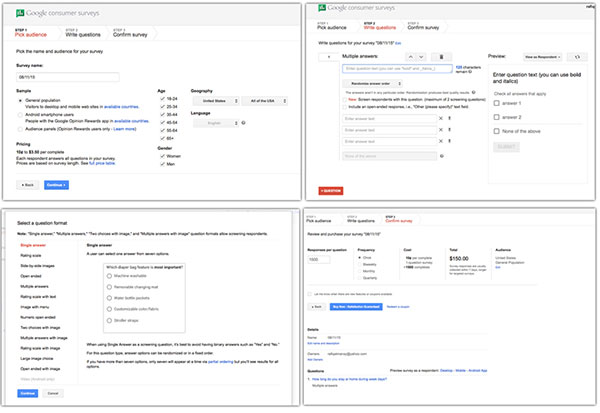
Task: Open the Randomize answer order dropdown
Action: [372, 83]
